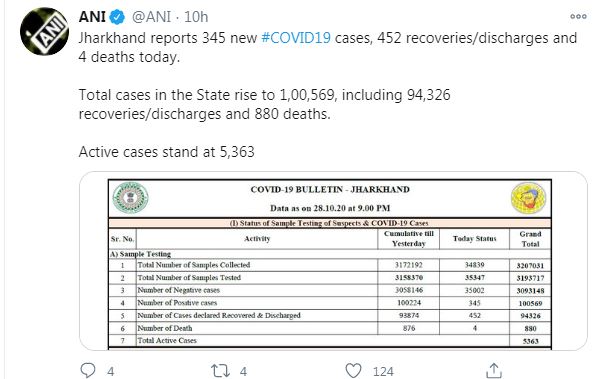The height and width of the screenshot is (379, 600).
Task: Click the retweet count 4
Action: coord(243,371)
